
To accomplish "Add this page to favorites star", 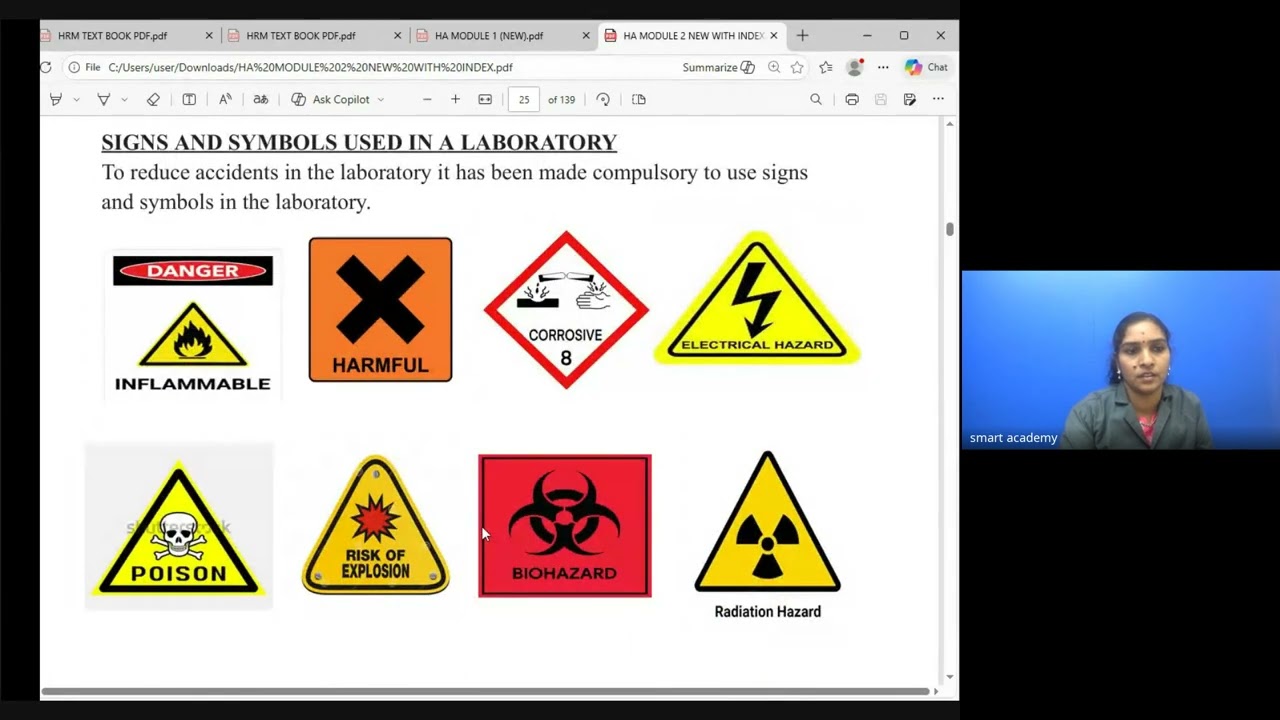I will click(797, 67).
